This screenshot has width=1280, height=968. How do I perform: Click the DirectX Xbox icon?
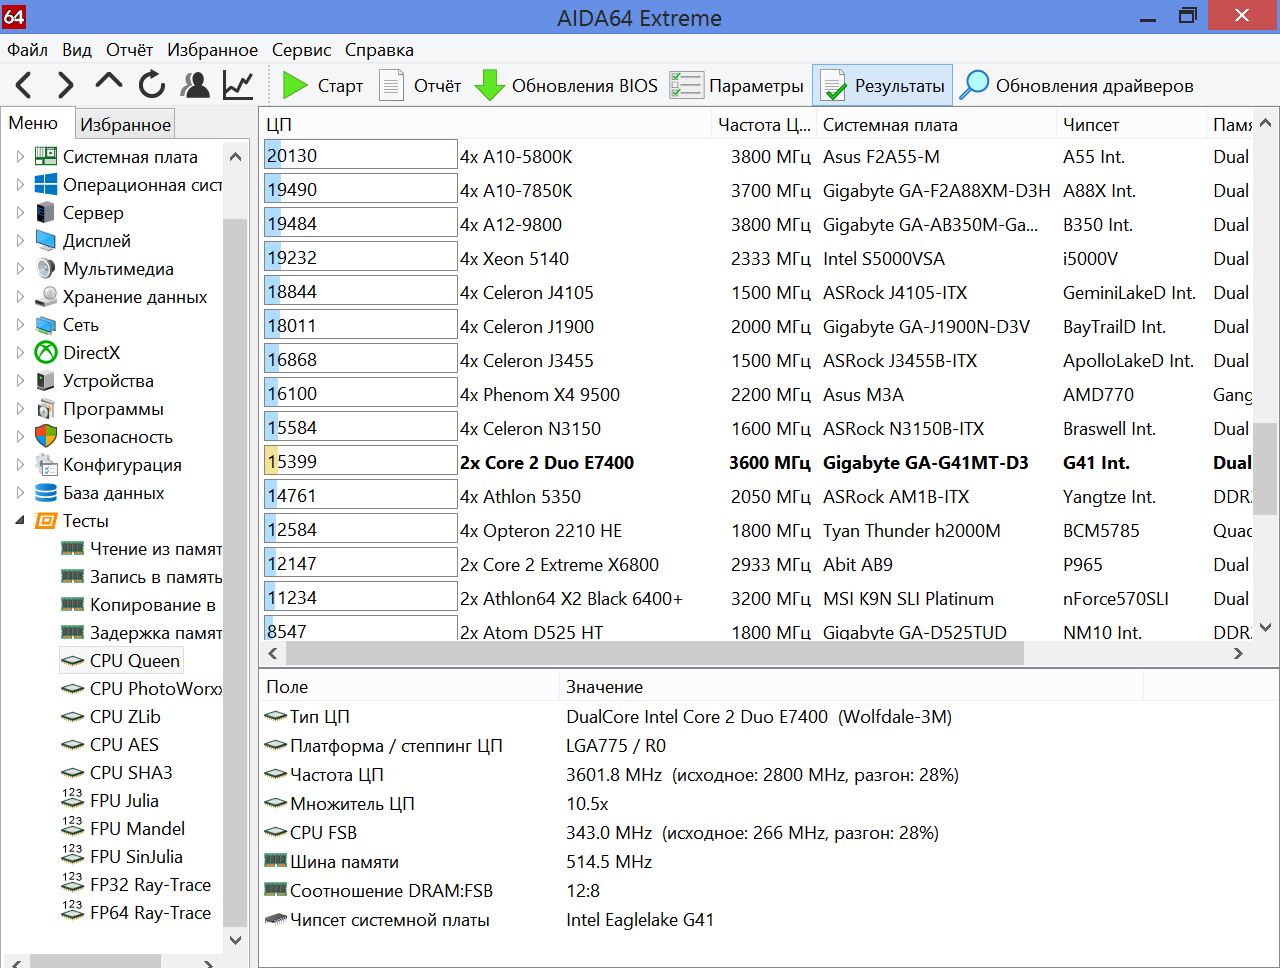46,352
